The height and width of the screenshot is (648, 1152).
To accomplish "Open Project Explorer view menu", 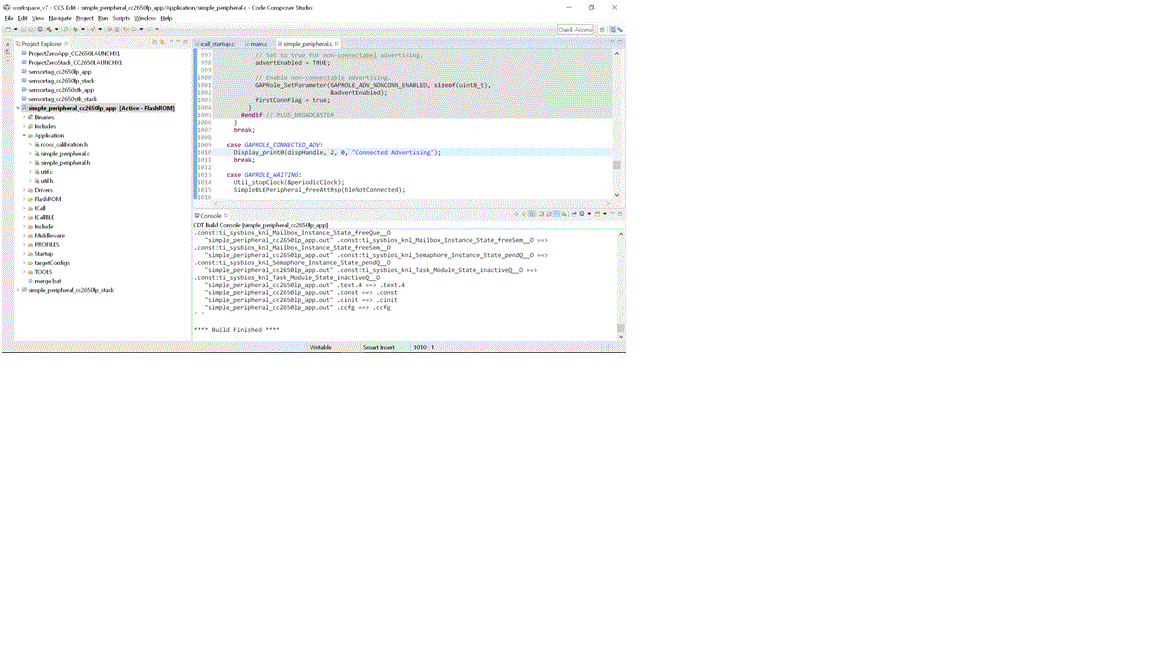I will point(171,43).
